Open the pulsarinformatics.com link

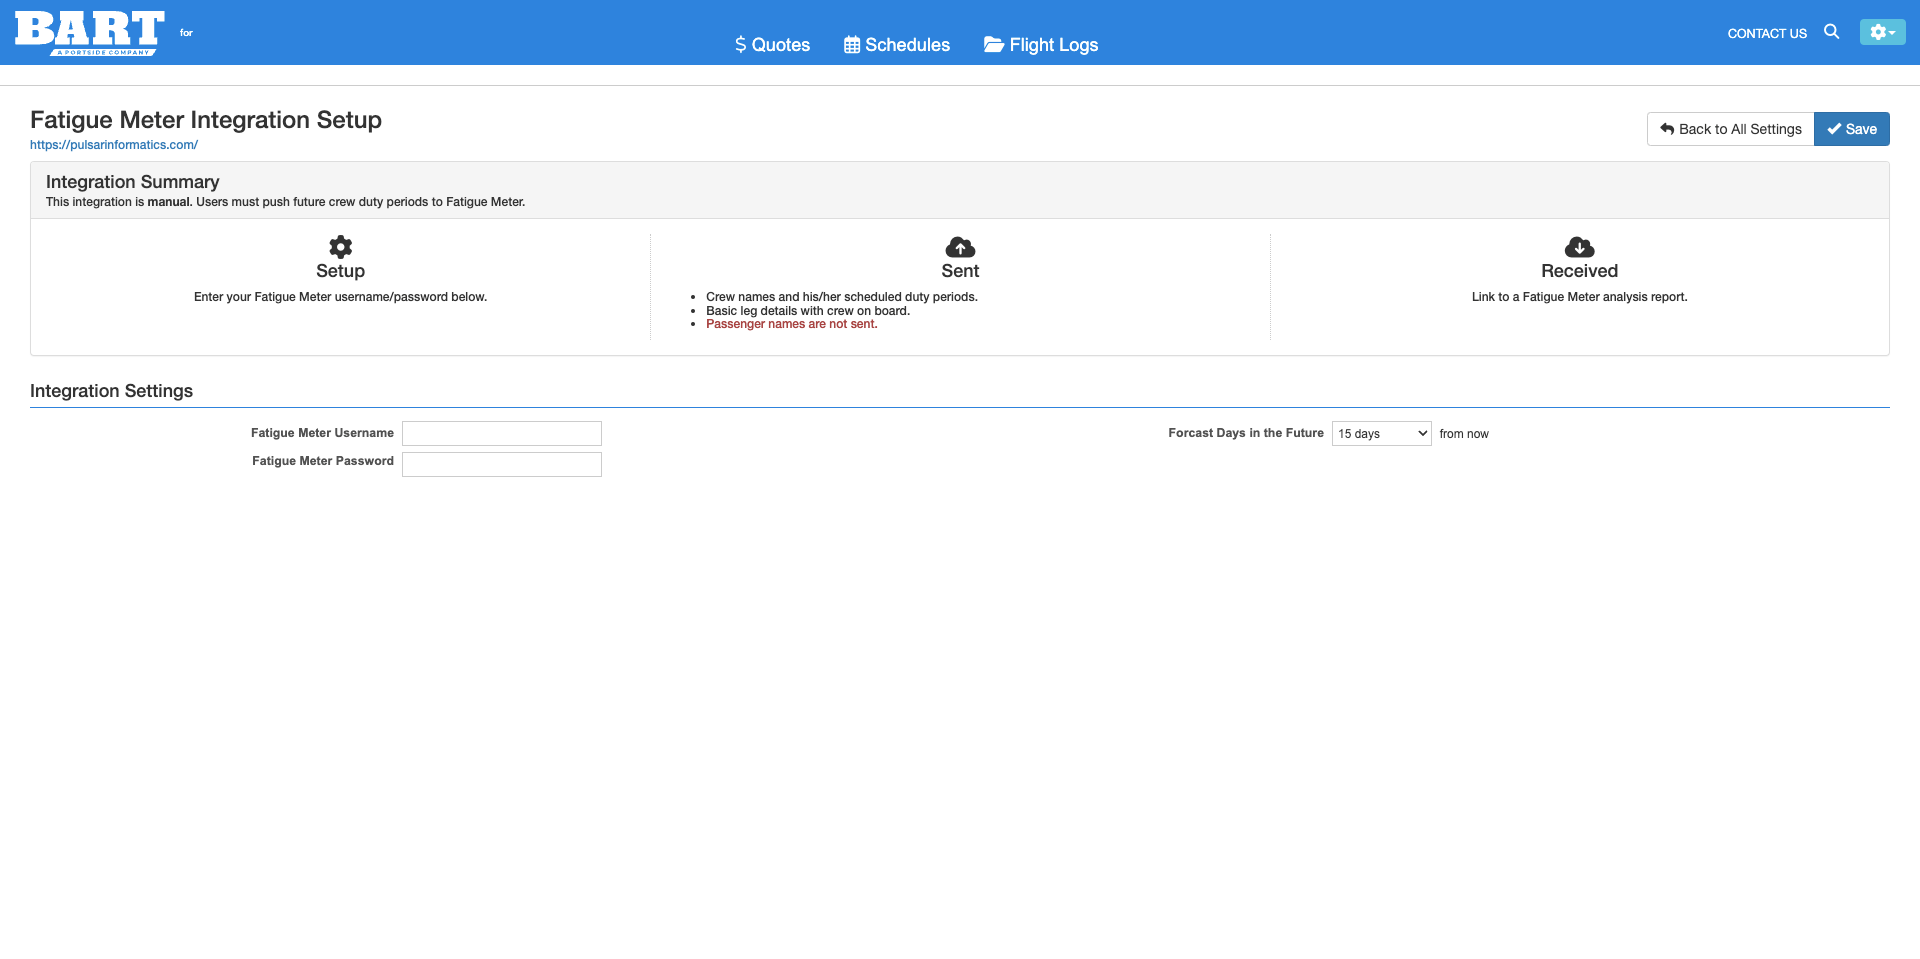114,145
